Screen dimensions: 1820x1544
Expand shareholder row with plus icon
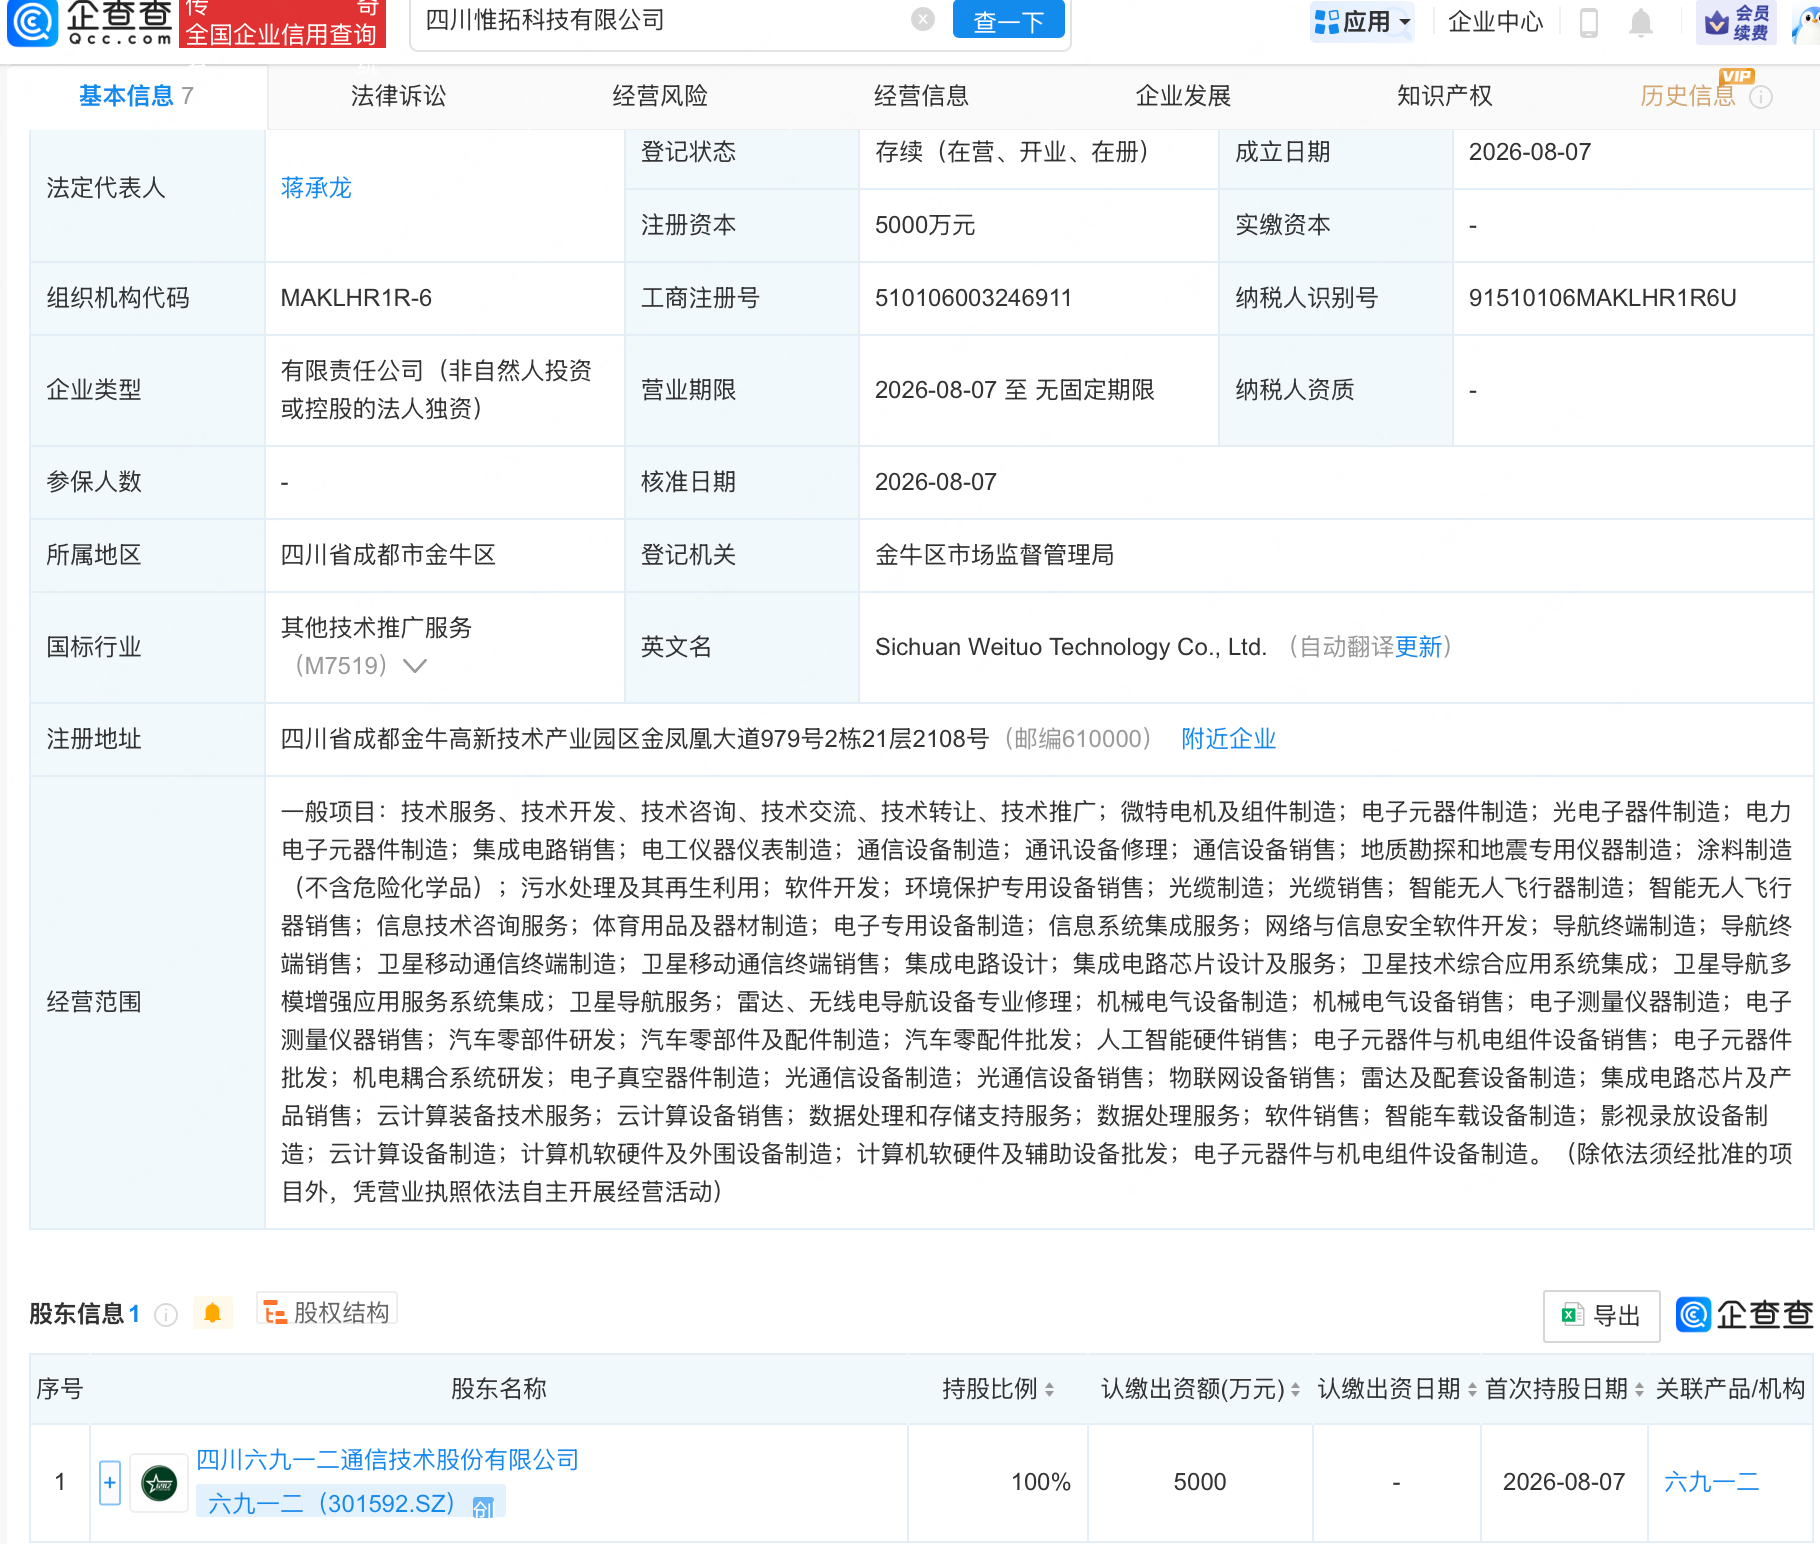pyautogui.click(x=110, y=1482)
